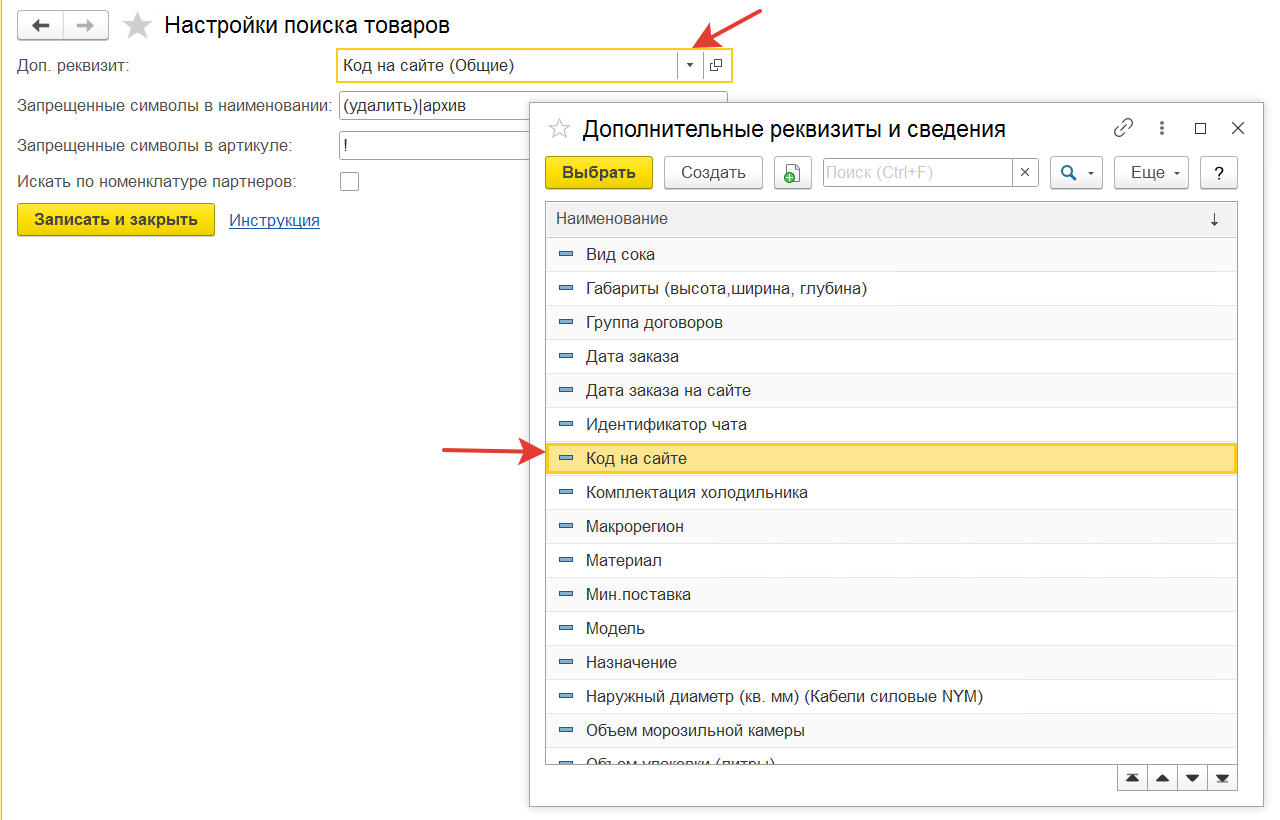Go forward with the right arrow button
Viewport: 1280px width, 820px height.
pos(86,25)
